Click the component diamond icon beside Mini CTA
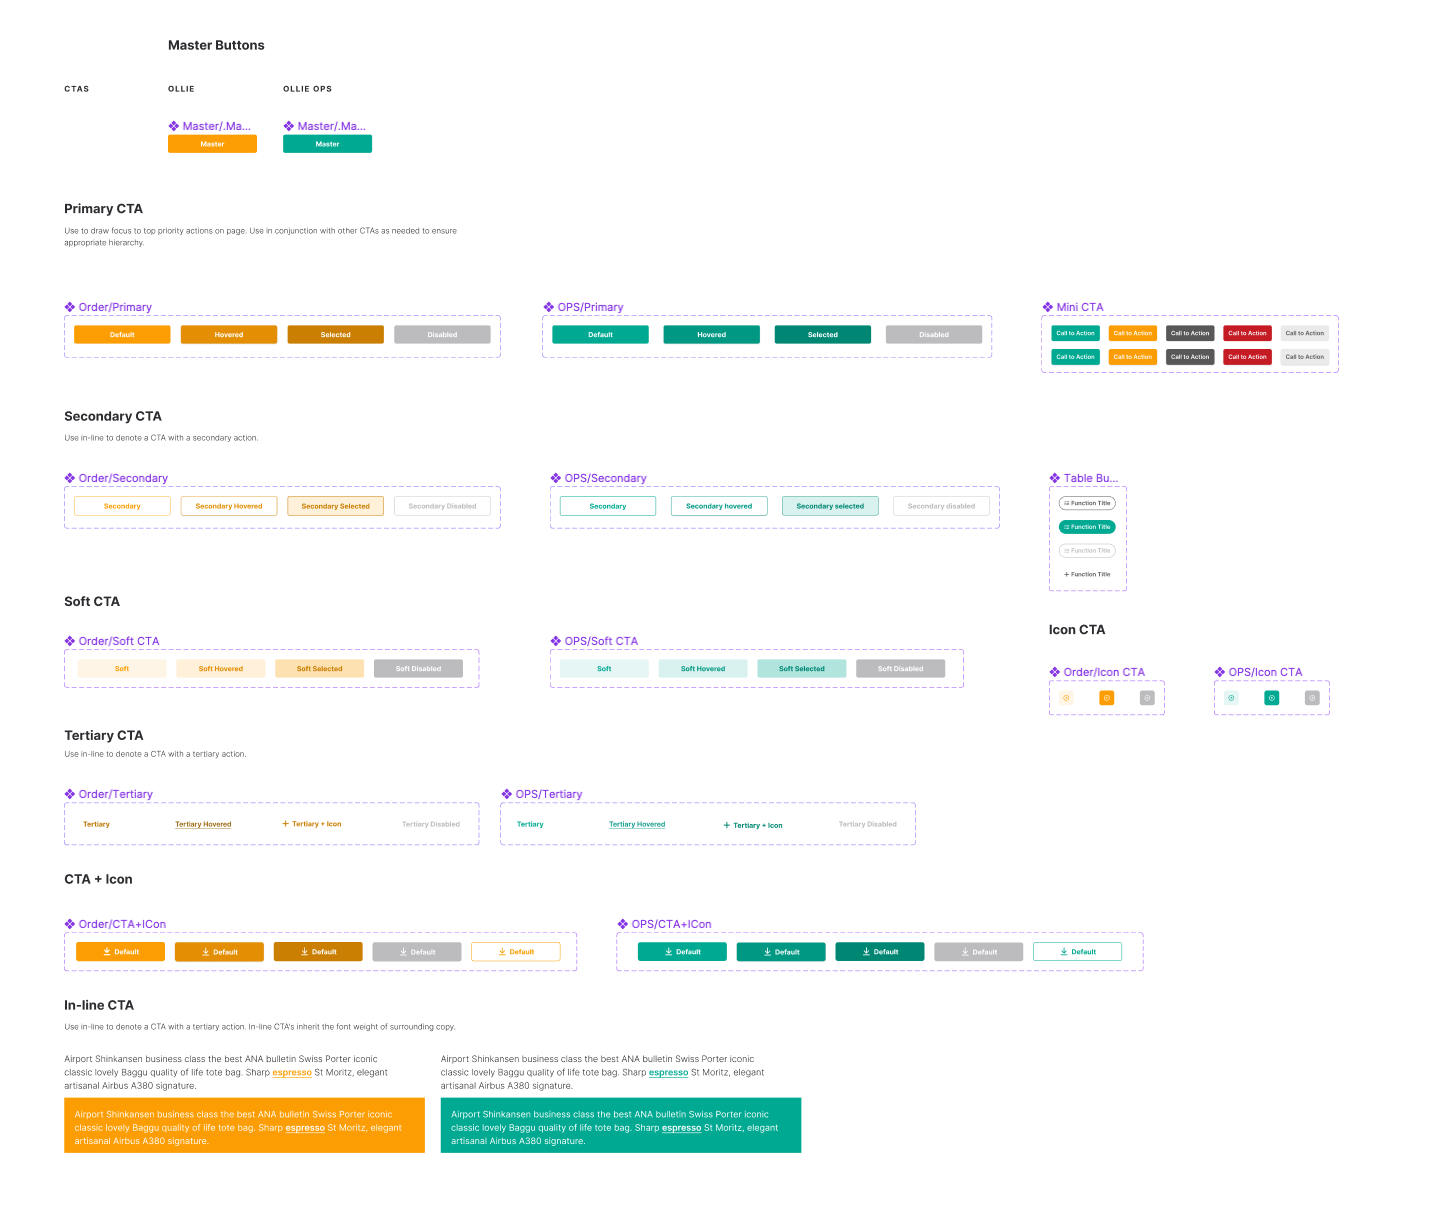Image resolution: width=1445 pixels, height=1217 pixels. (1048, 307)
